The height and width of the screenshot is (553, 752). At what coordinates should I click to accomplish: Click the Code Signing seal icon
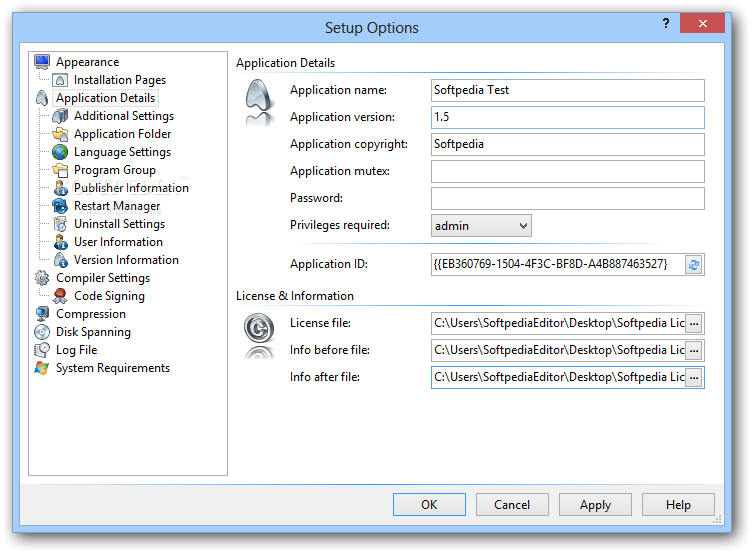click(60, 295)
